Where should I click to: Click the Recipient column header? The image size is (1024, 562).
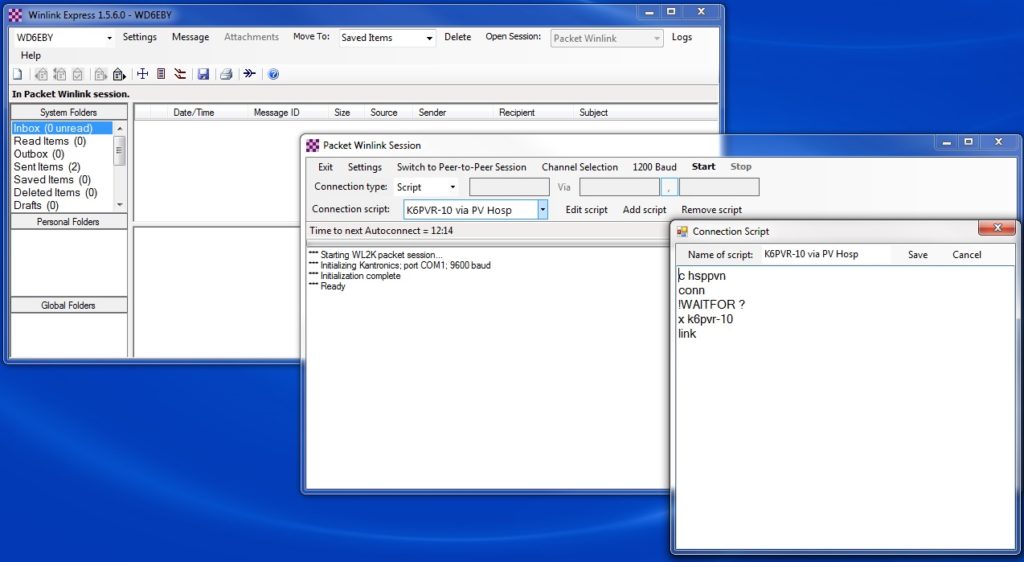point(517,112)
